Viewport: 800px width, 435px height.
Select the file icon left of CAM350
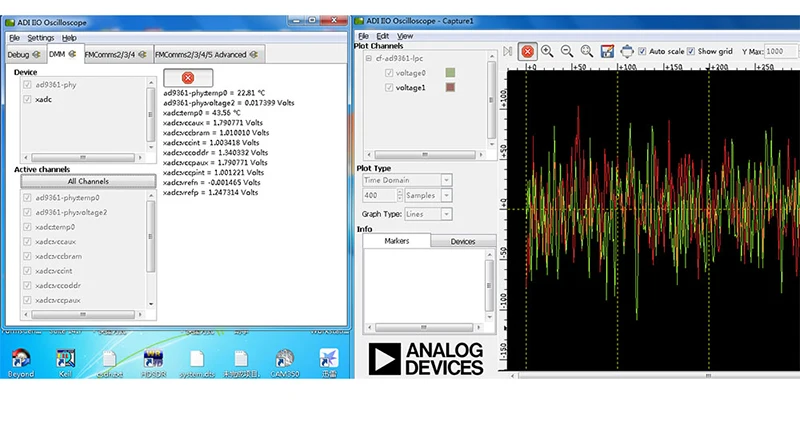(241, 363)
